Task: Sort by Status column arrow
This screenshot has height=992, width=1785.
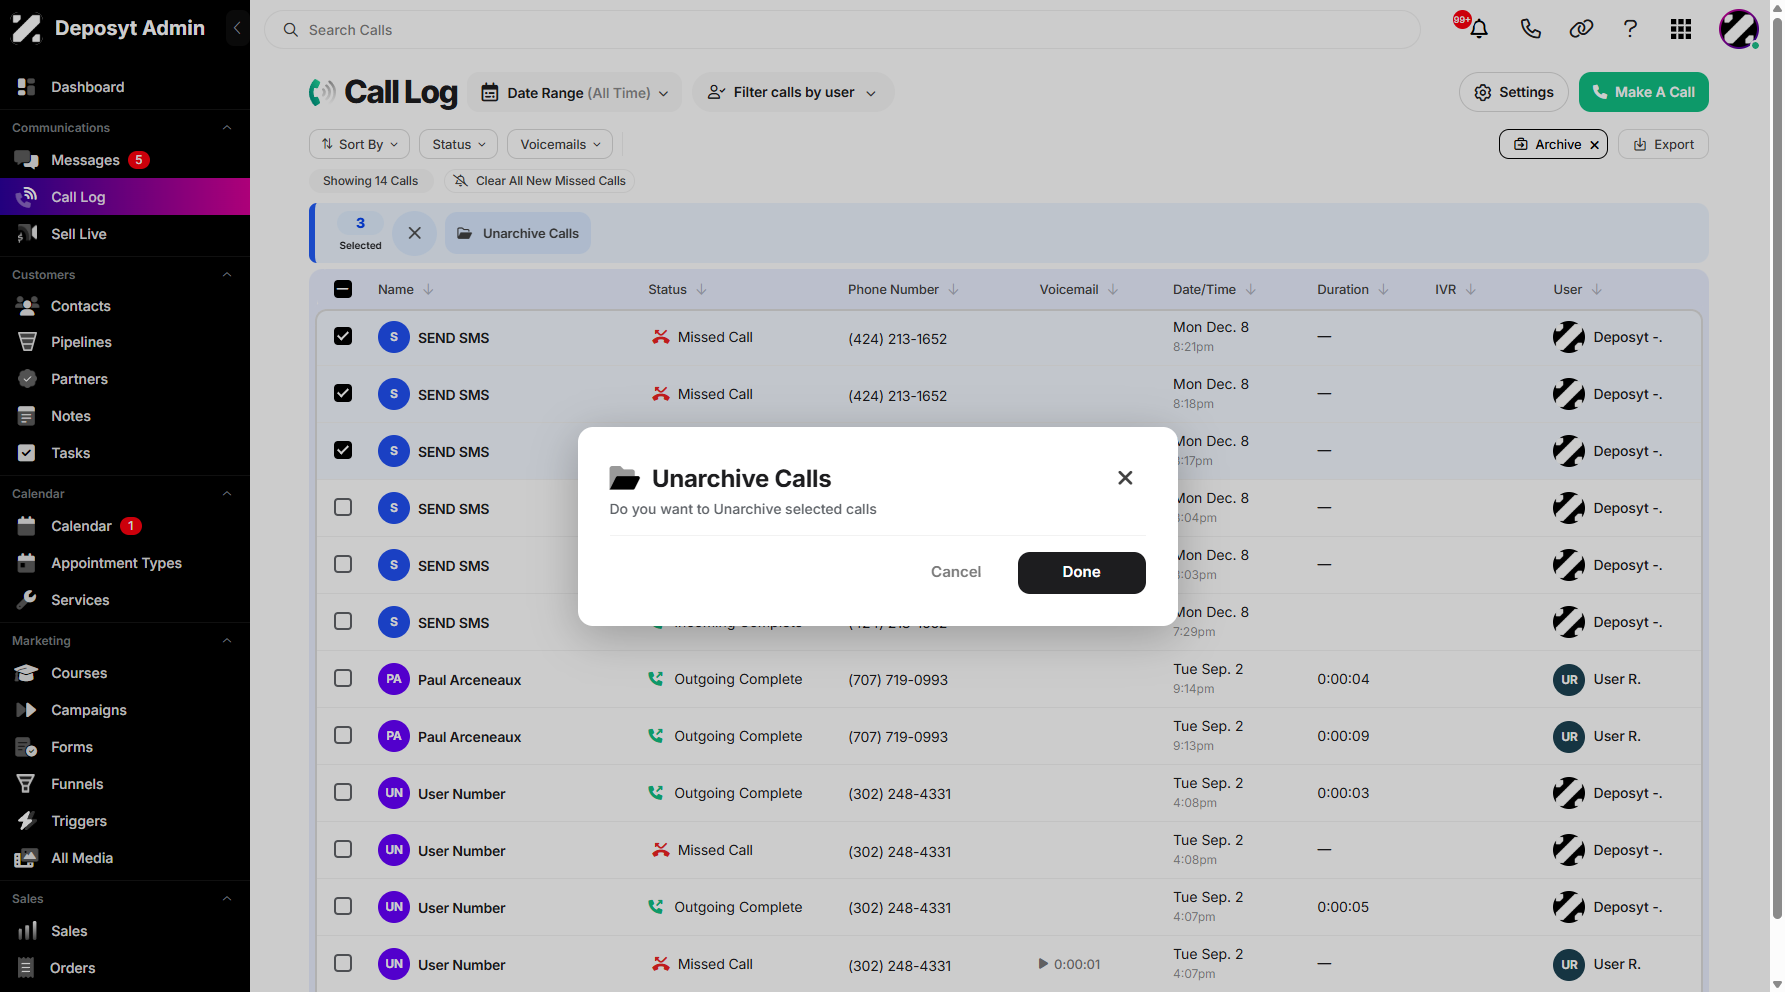Action: point(701,290)
